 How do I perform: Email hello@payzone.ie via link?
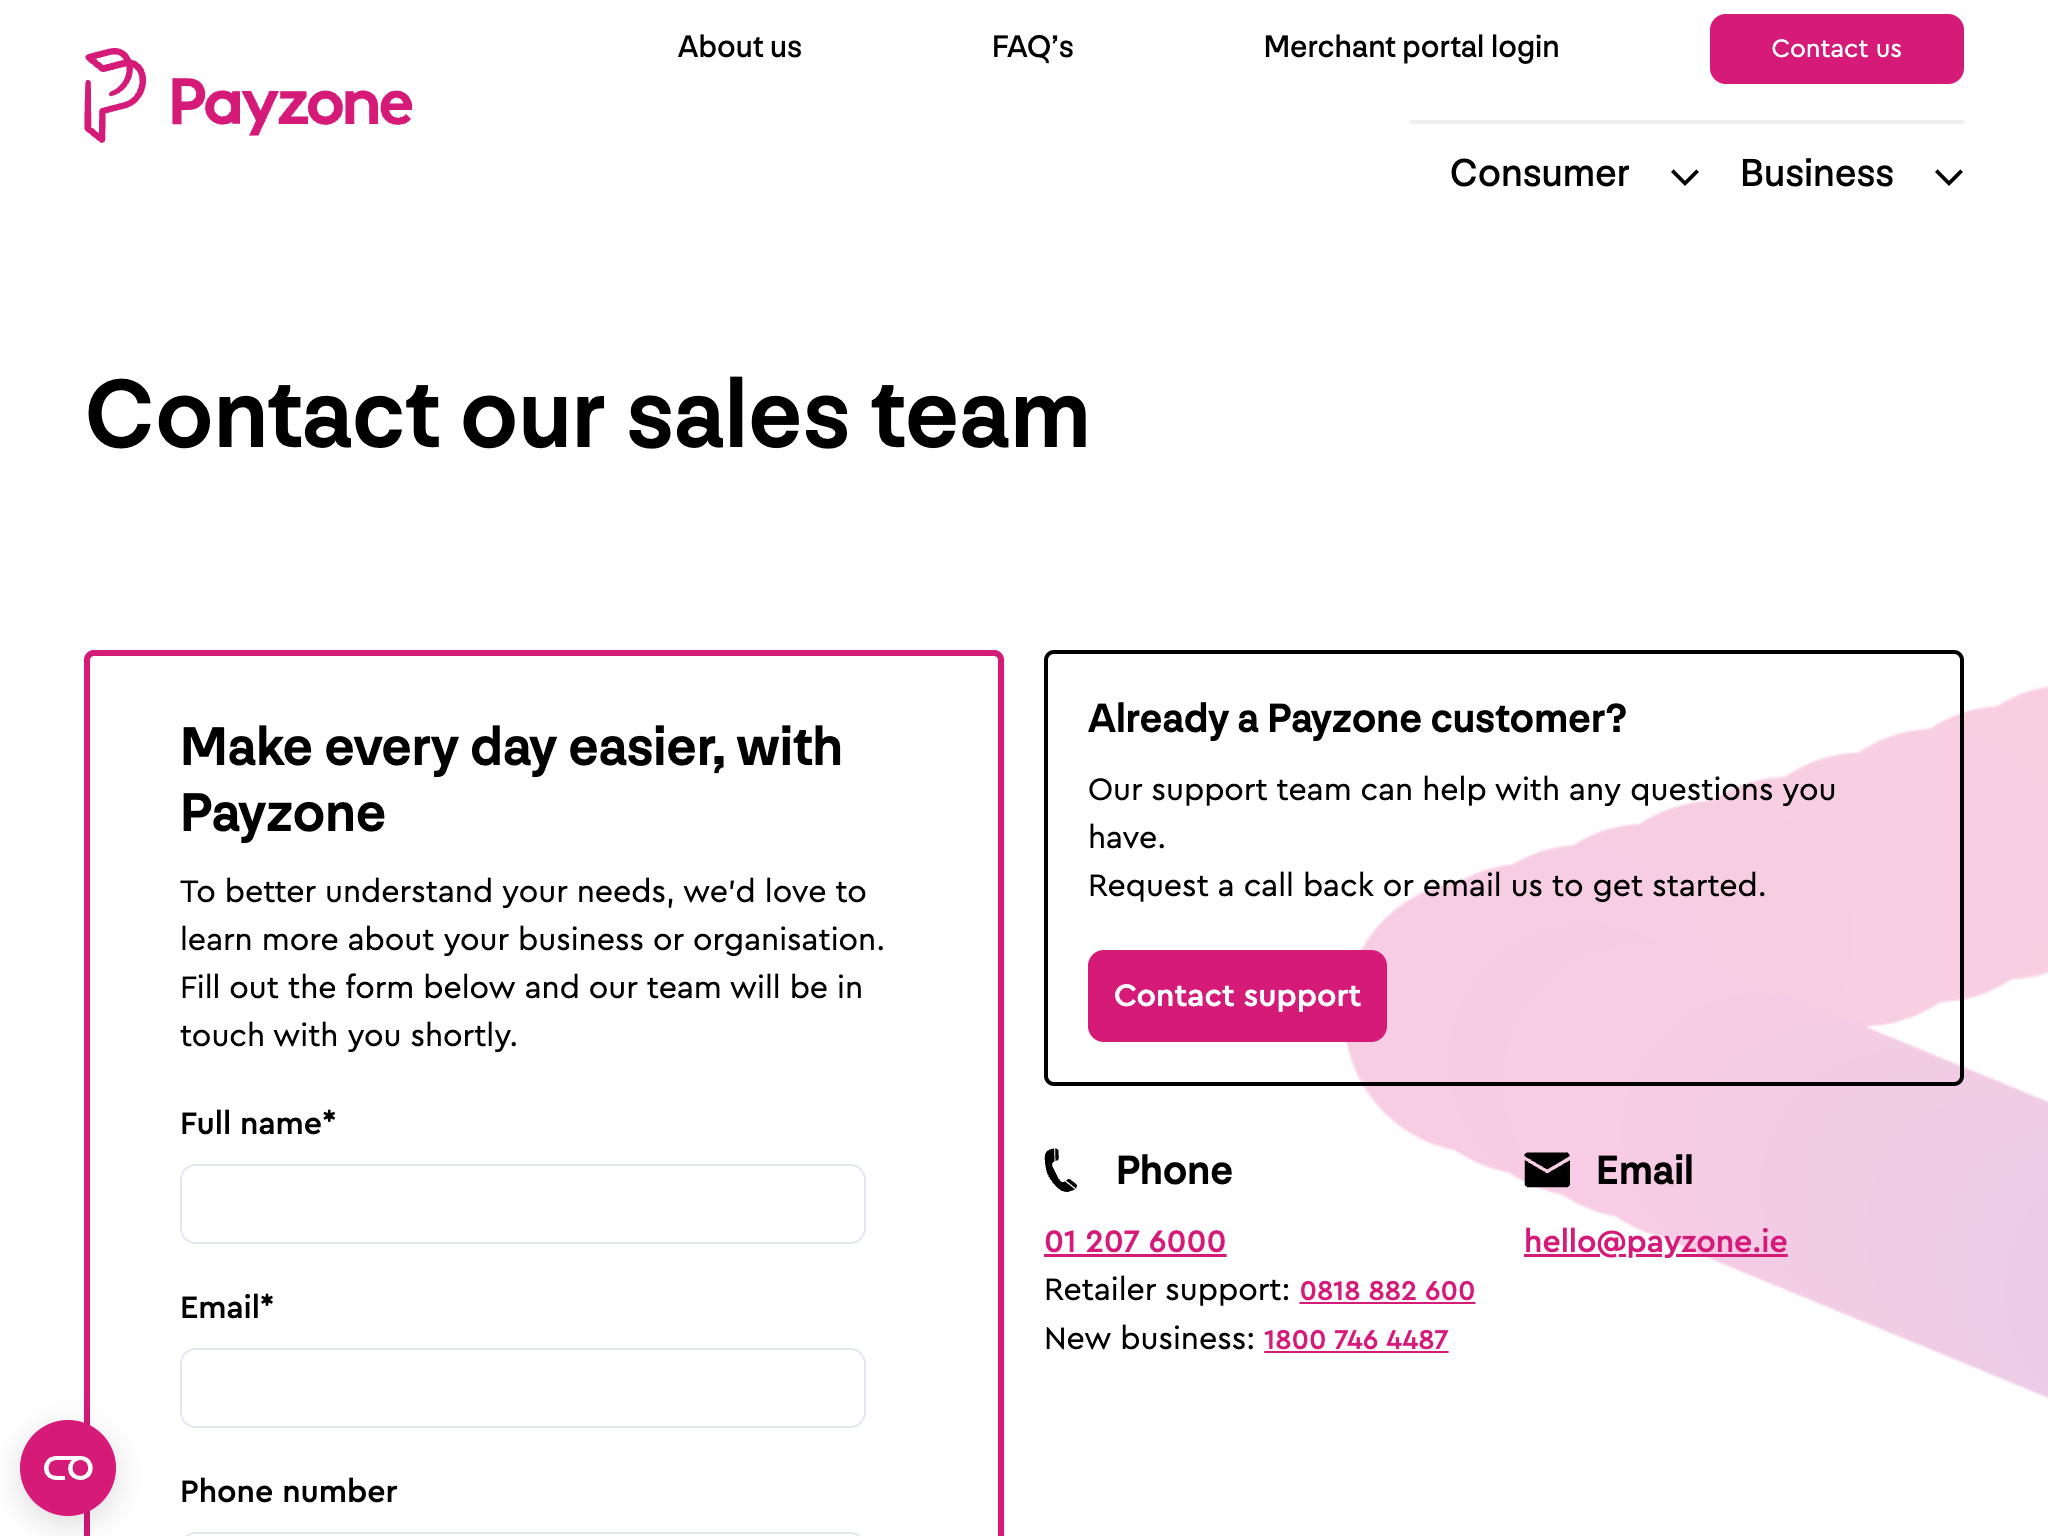pos(1655,1241)
